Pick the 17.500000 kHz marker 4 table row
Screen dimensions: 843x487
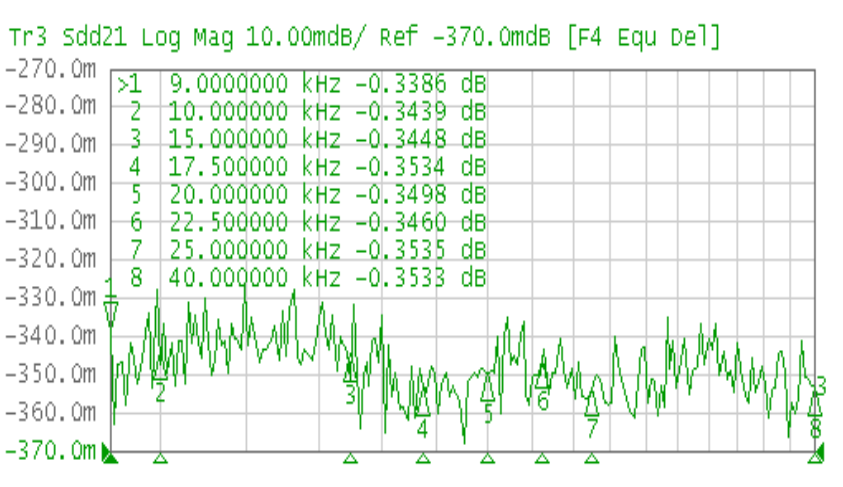coord(300,166)
